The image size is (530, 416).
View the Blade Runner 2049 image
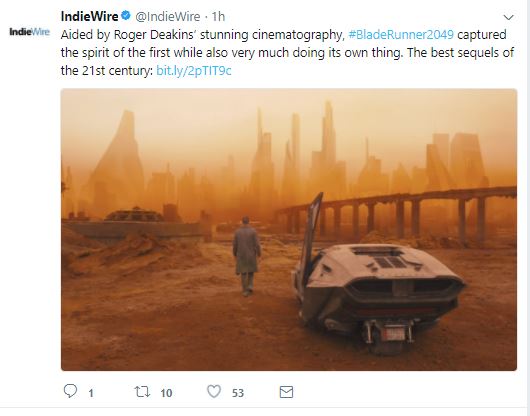[x=289, y=229]
